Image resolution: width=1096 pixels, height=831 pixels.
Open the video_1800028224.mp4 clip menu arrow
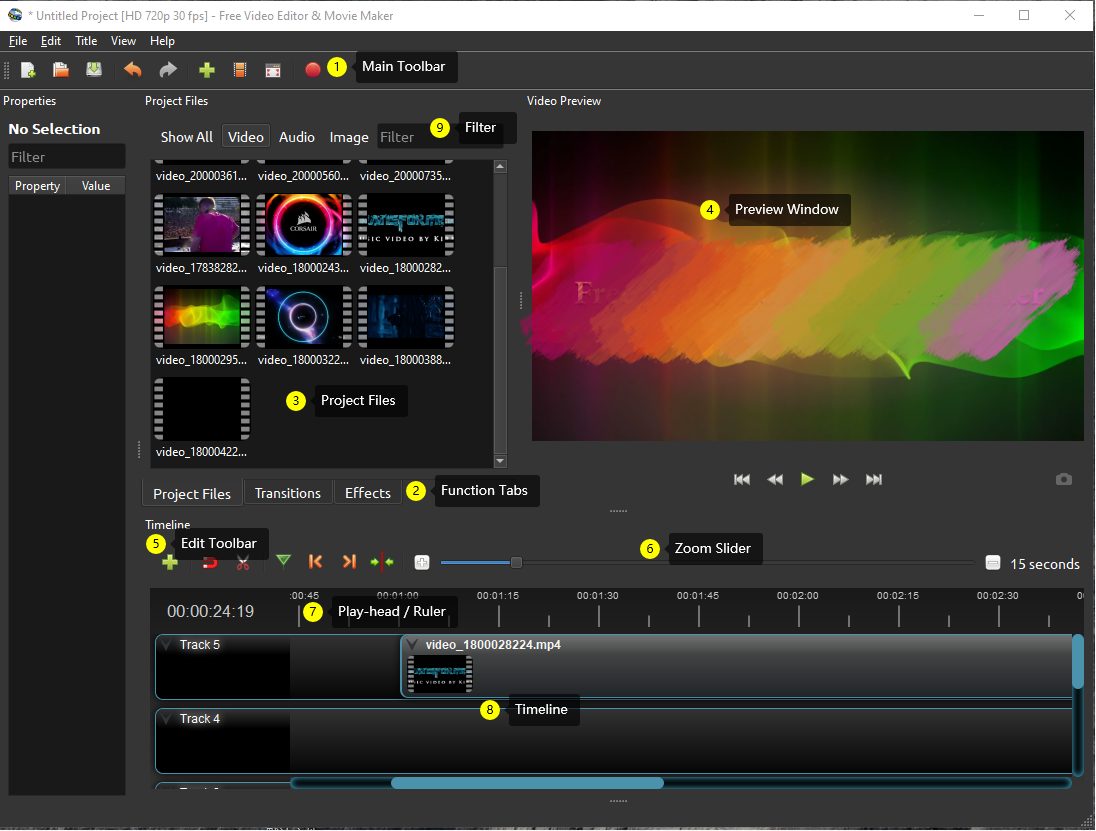(412, 645)
